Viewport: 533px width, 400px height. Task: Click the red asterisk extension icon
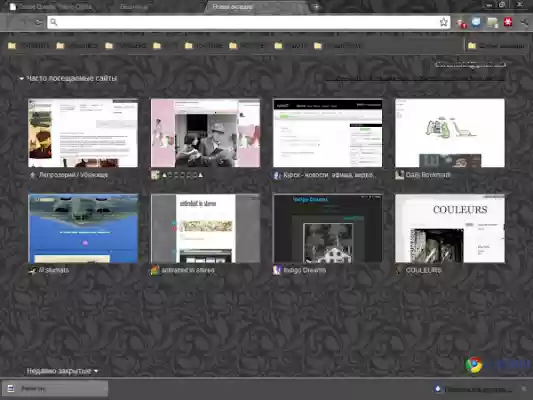pos(508,22)
